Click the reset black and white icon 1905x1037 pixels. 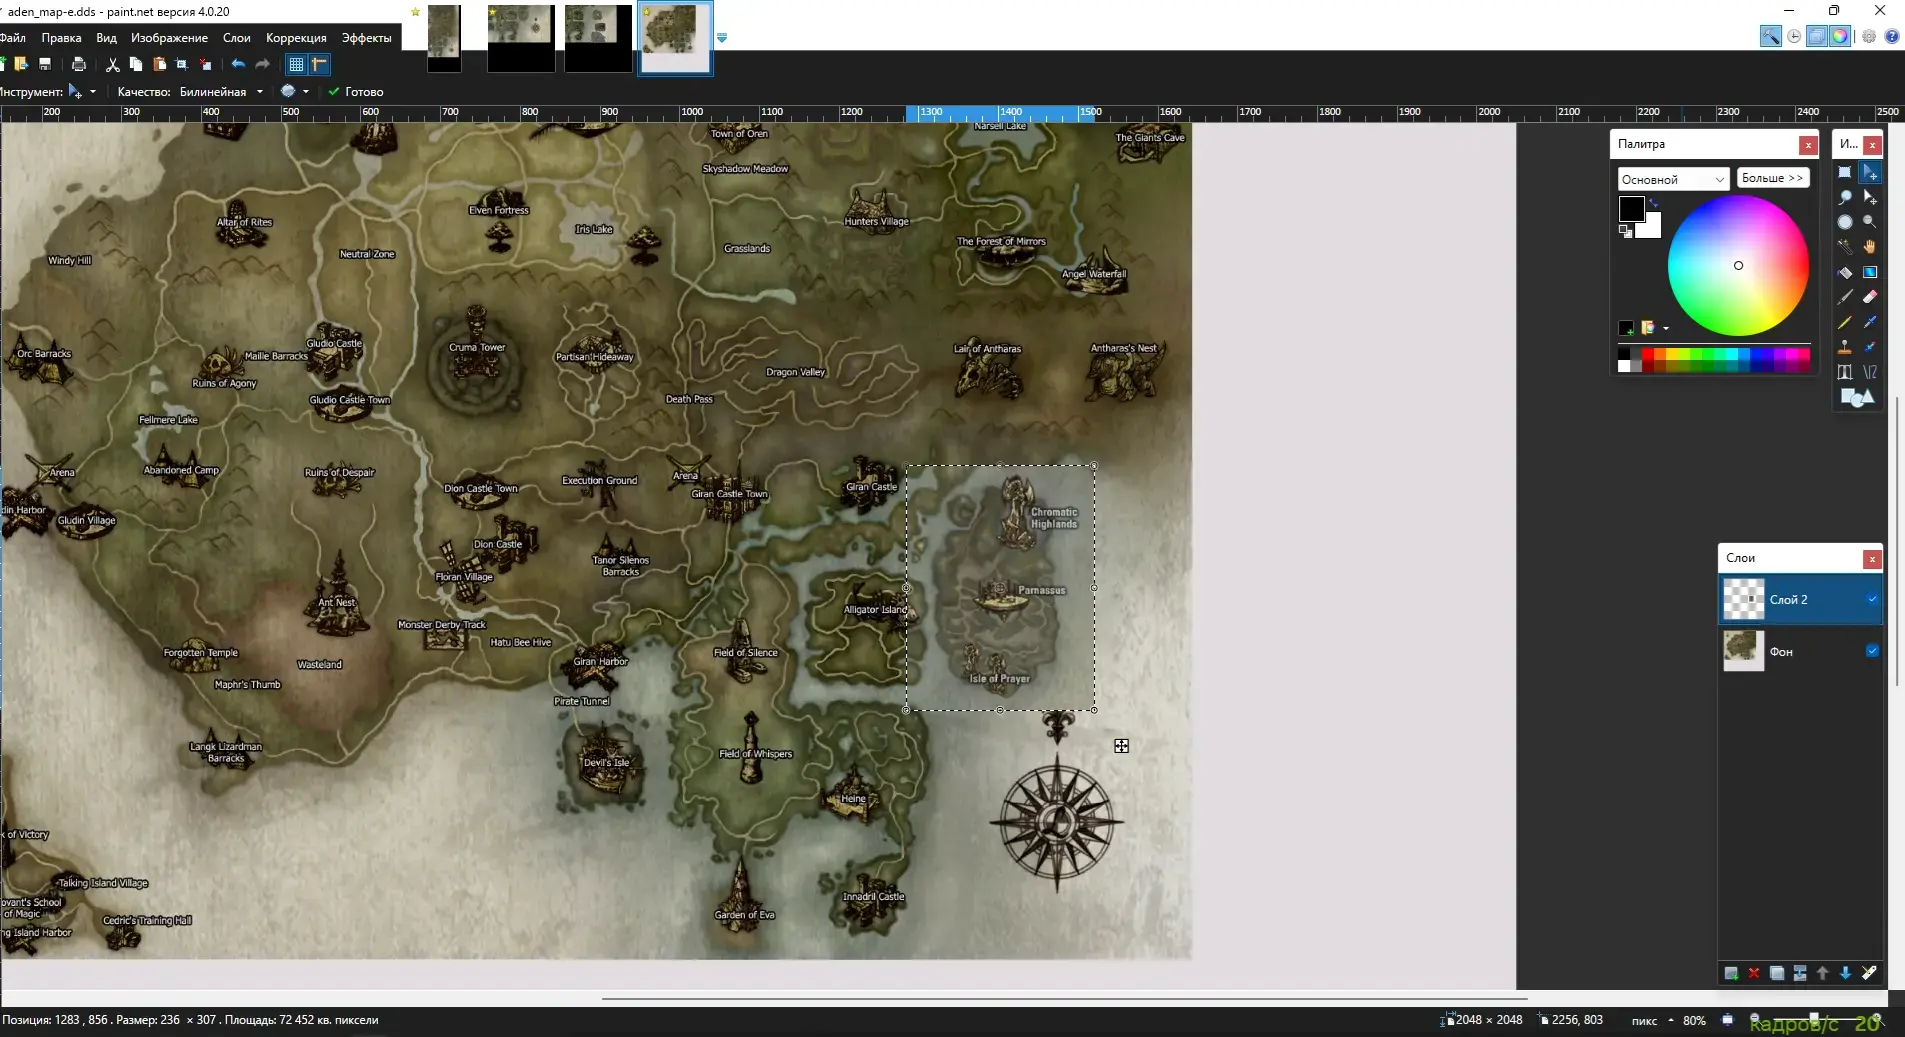(x=1625, y=231)
